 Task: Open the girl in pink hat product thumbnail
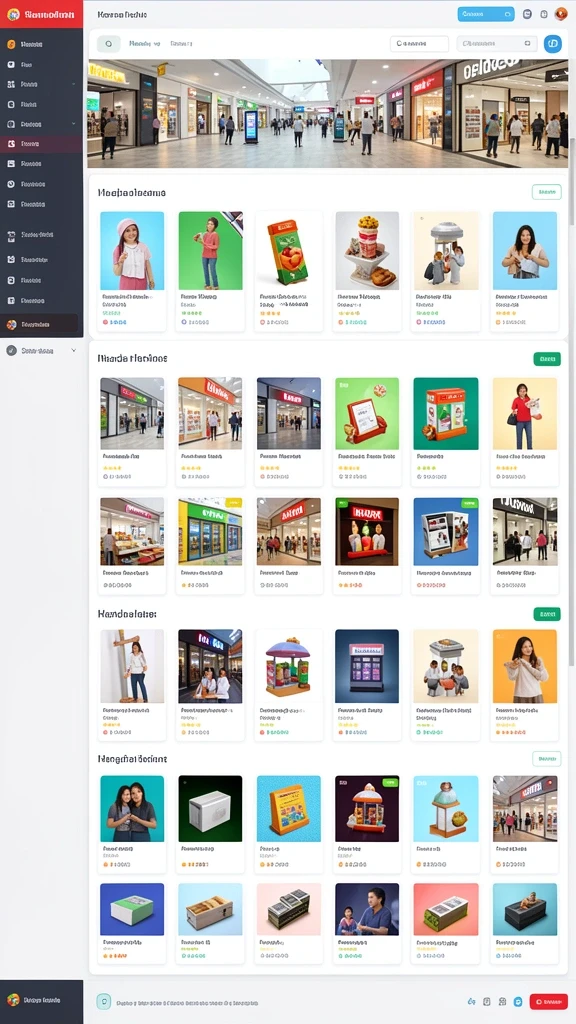pyautogui.click(x=132, y=251)
